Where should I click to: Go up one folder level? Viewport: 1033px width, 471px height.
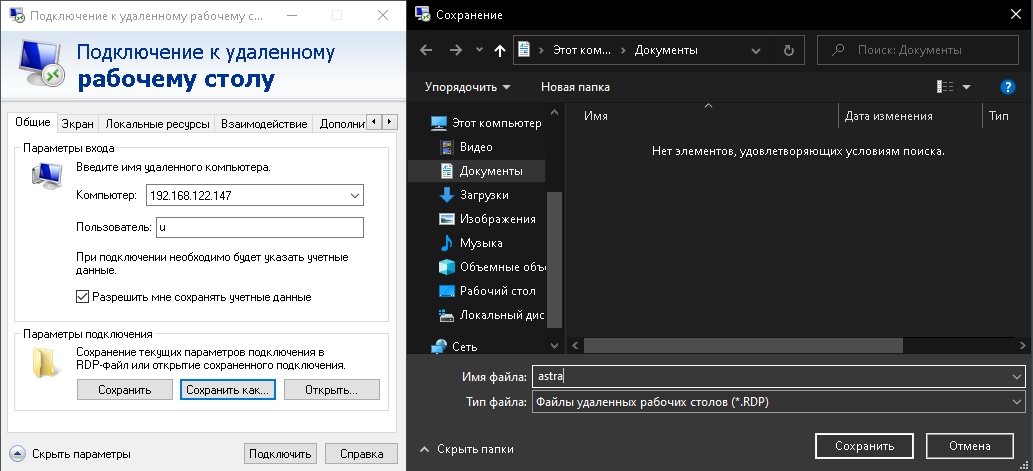[x=500, y=50]
